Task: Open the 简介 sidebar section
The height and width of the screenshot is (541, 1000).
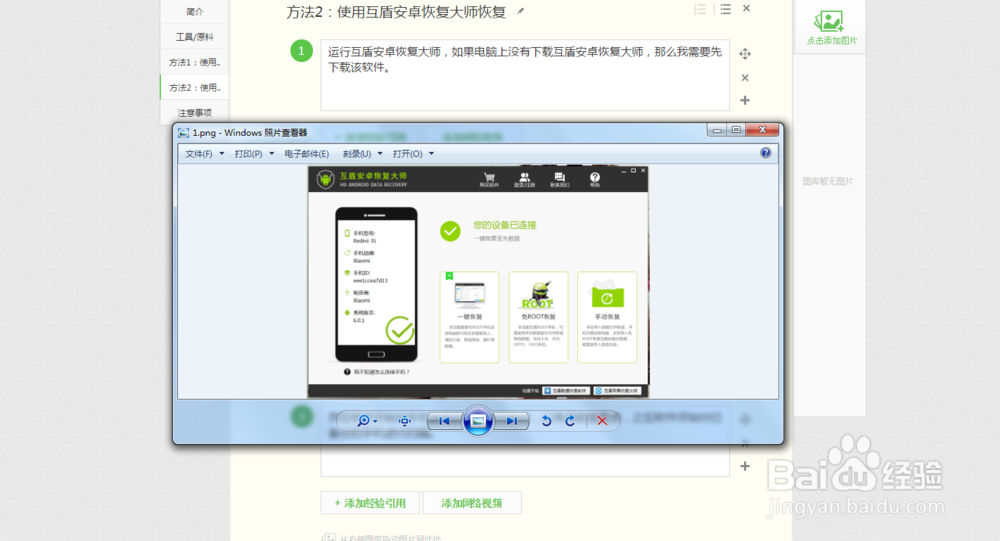Action: tap(195, 11)
